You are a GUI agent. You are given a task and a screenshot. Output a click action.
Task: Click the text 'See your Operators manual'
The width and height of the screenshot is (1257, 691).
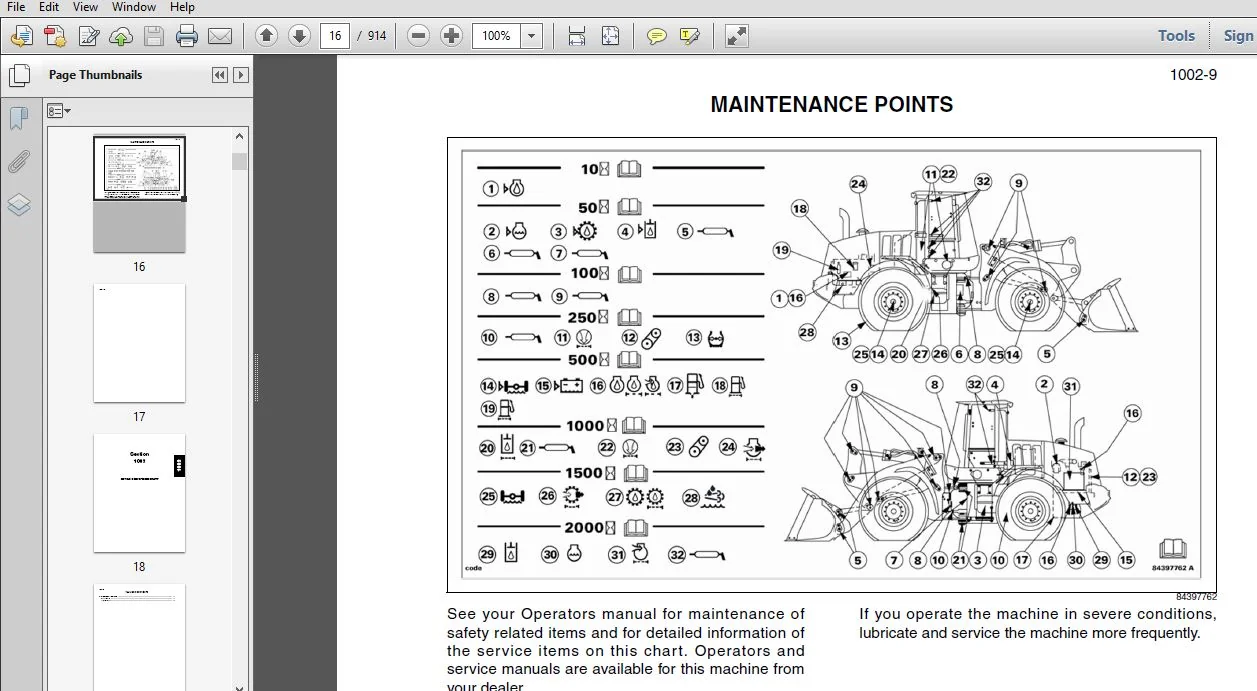548,614
